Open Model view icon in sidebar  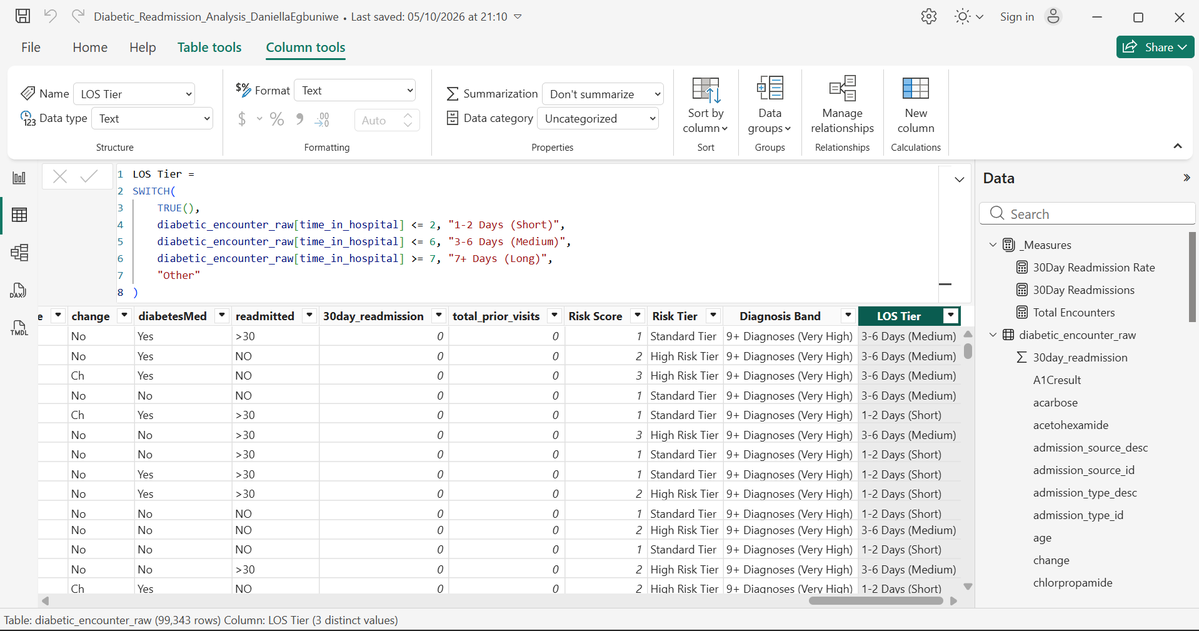tap(19, 252)
